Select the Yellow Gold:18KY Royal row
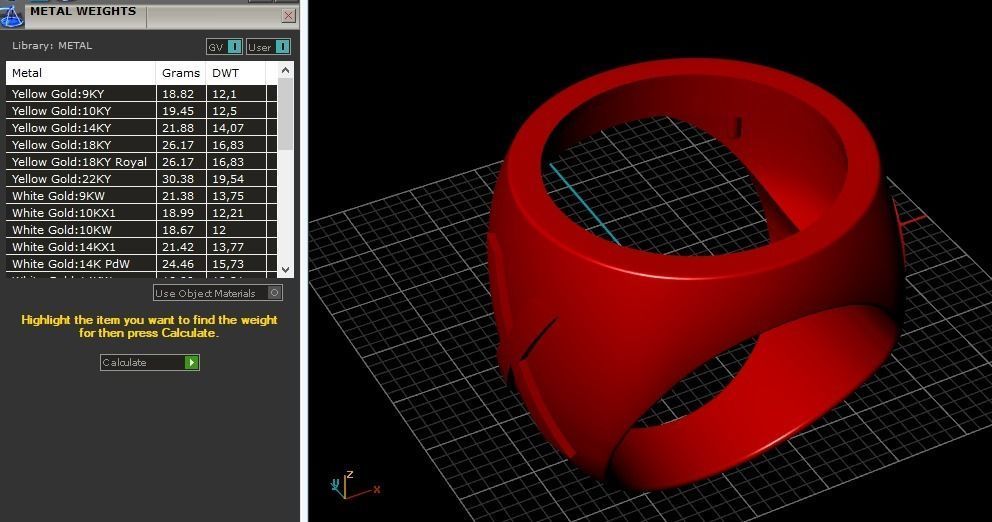The height and width of the screenshot is (522, 992). [142, 162]
